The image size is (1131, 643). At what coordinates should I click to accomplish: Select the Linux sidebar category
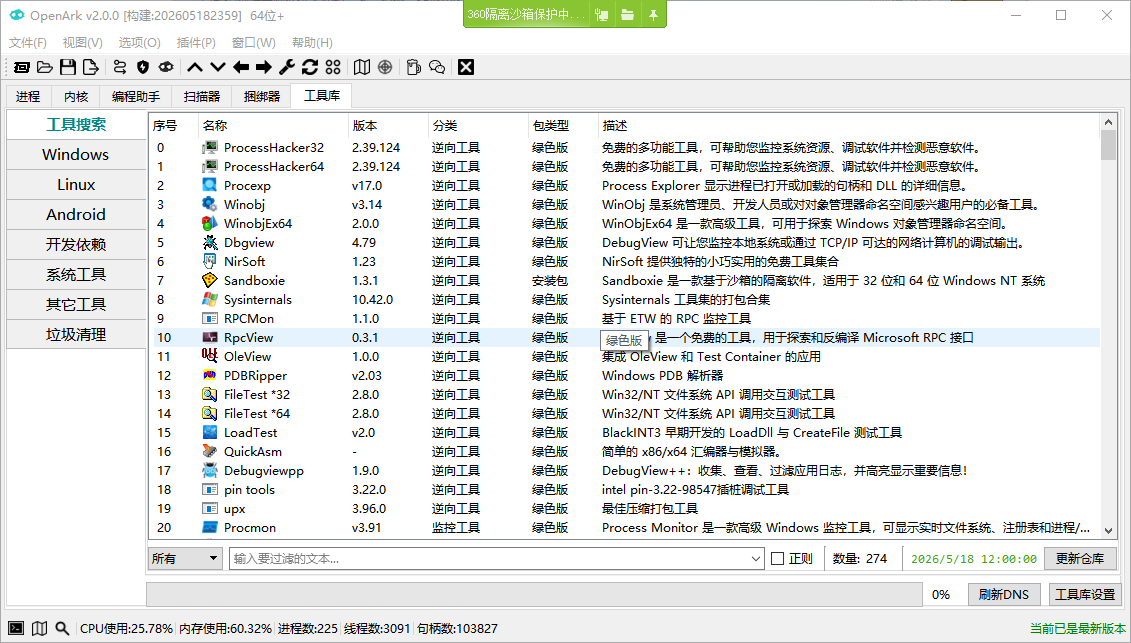tap(76, 185)
